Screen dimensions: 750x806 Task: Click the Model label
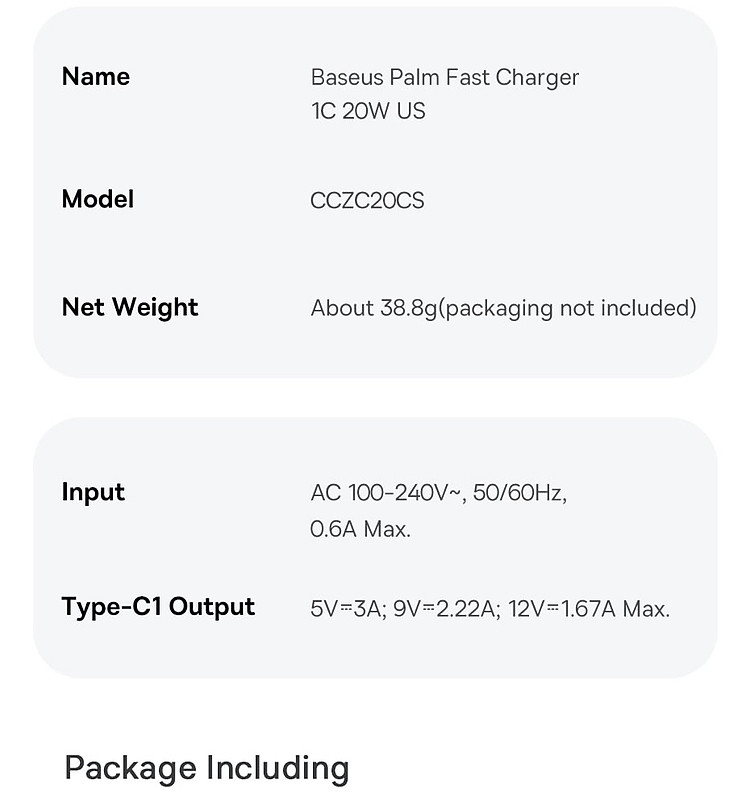click(97, 199)
